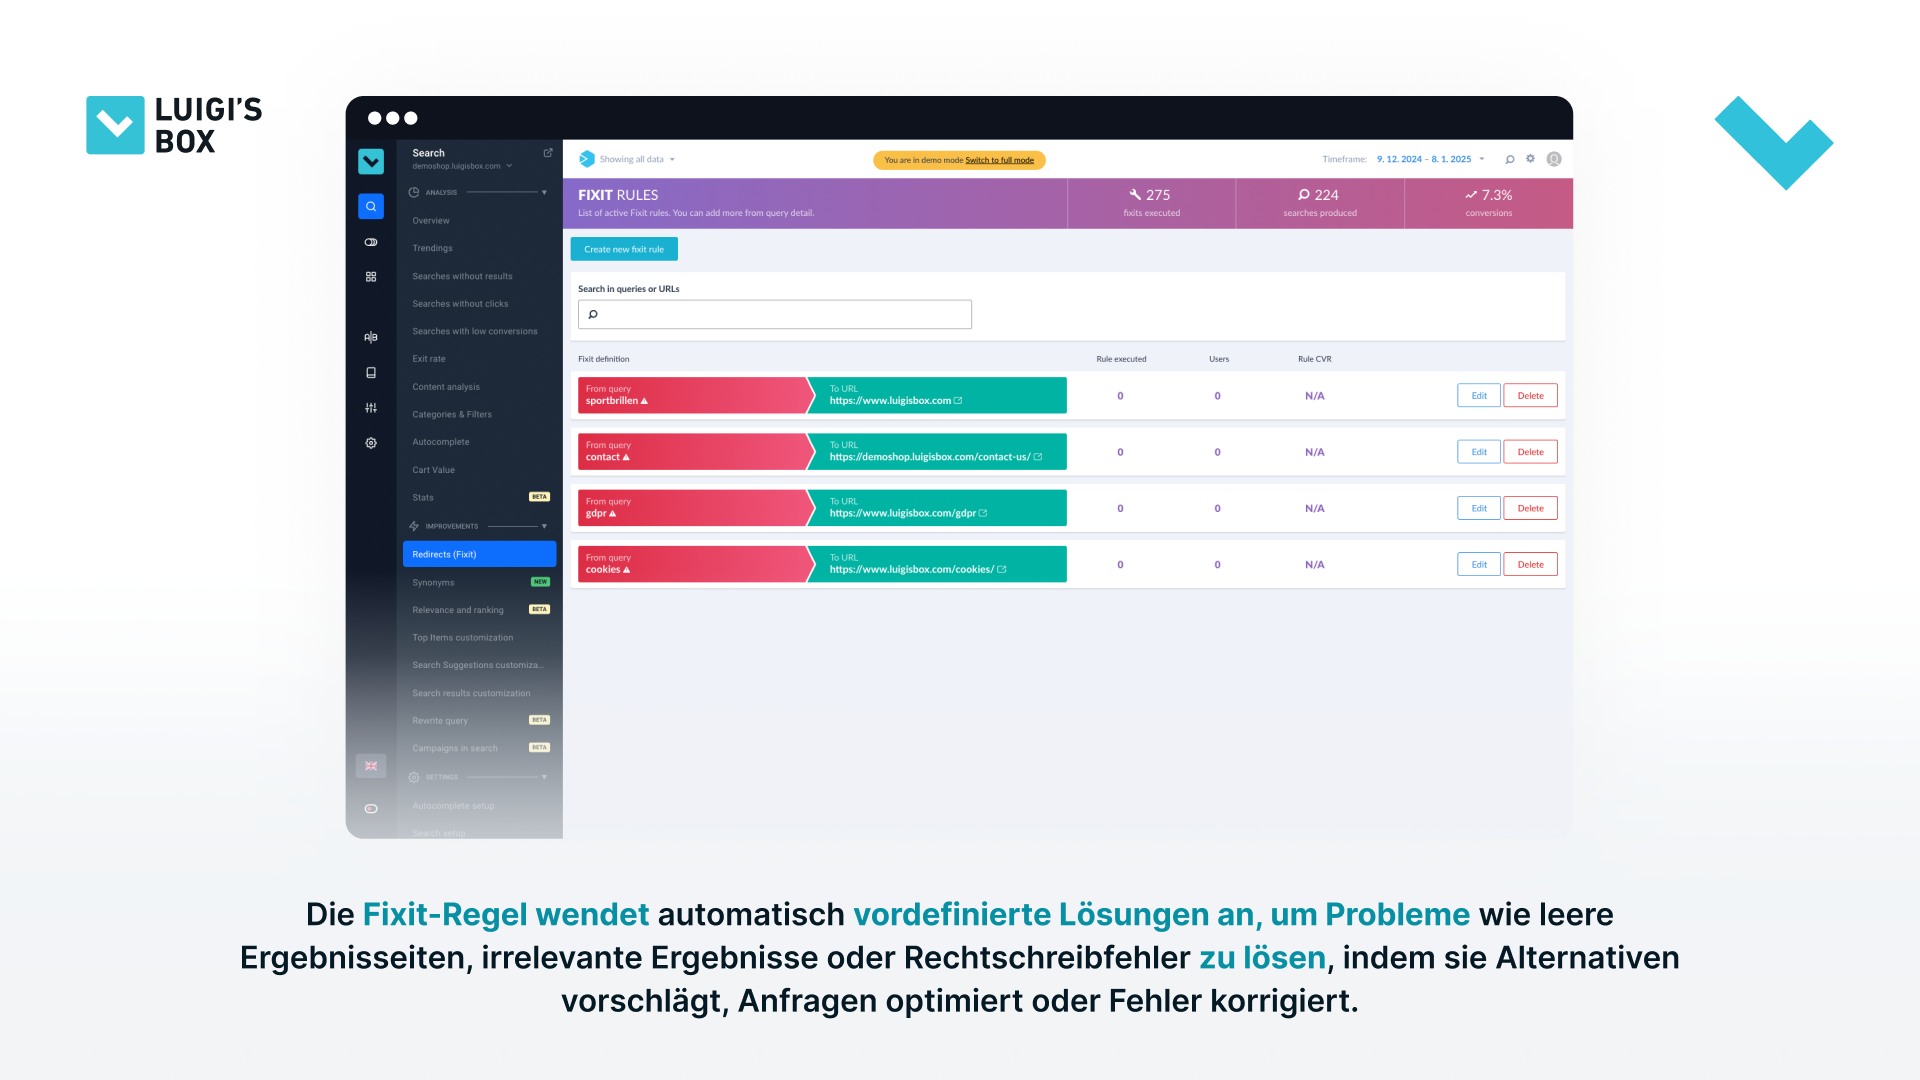Click the user avatar icon top right
Image resolution: width=1920 pixels, height=1080 pixels.
(x=1554, y=159)
